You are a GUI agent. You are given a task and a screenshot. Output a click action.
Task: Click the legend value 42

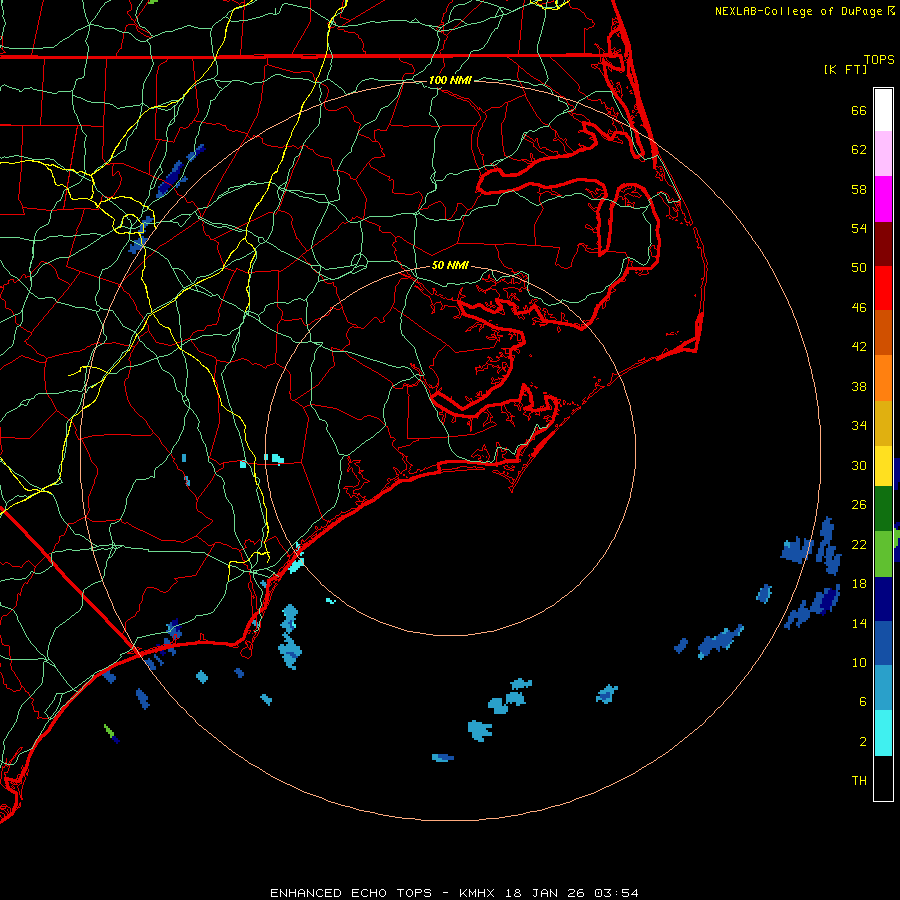coord(859,347)
